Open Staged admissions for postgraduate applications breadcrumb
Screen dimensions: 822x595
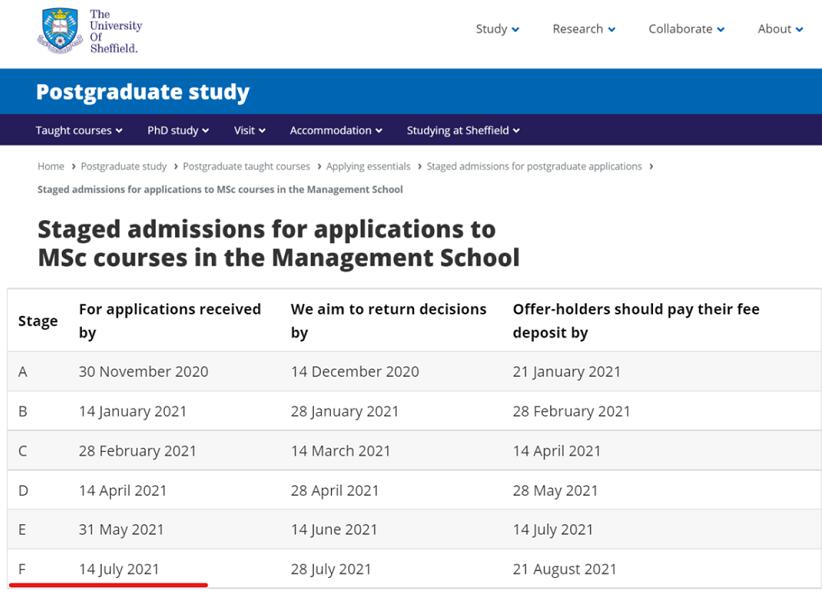point(534,166)
